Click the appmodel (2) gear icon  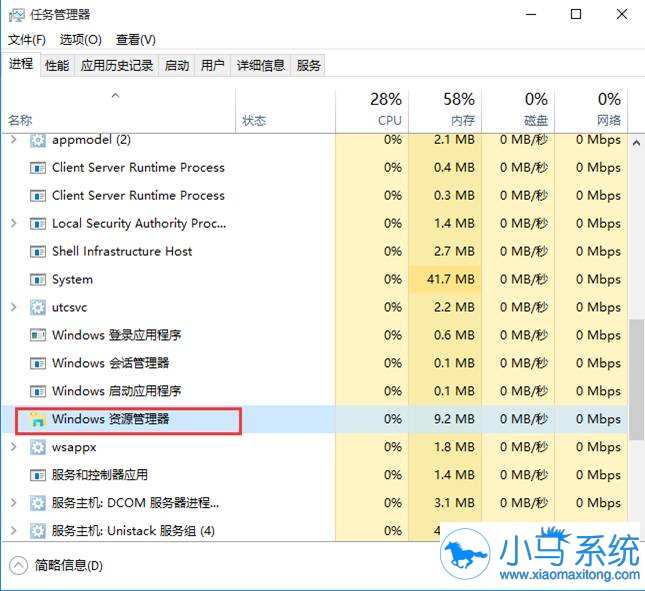point(37,140)
